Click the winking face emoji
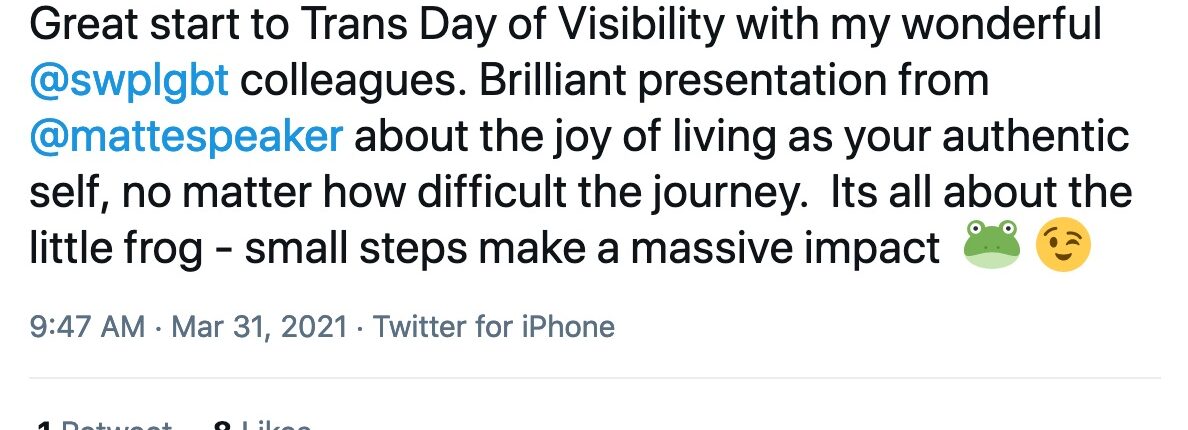The image size is (1188, 430). tap(1063, 245)
